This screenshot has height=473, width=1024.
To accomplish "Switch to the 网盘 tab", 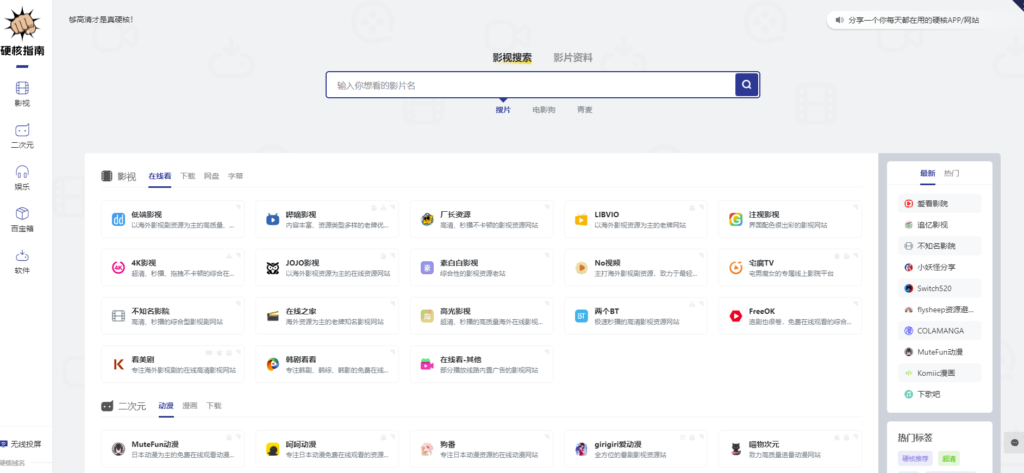I will click(212, 176).
